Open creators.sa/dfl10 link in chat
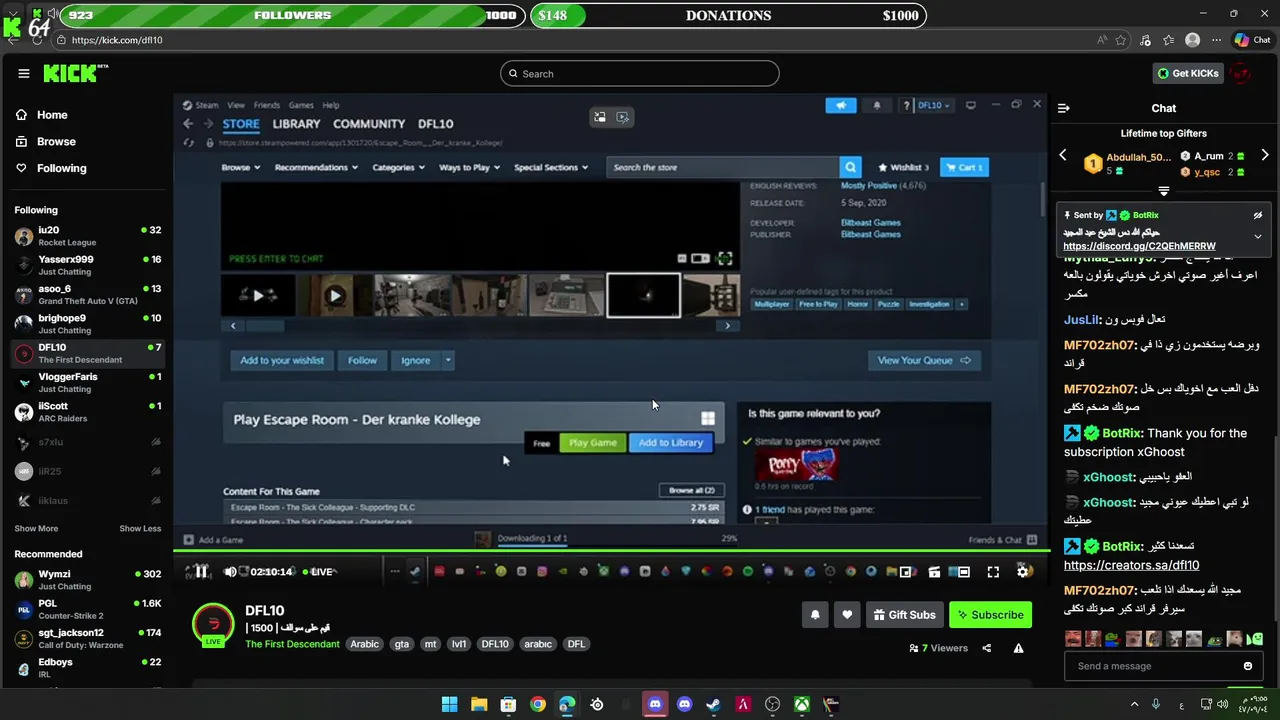 [x=1131, y=565]
